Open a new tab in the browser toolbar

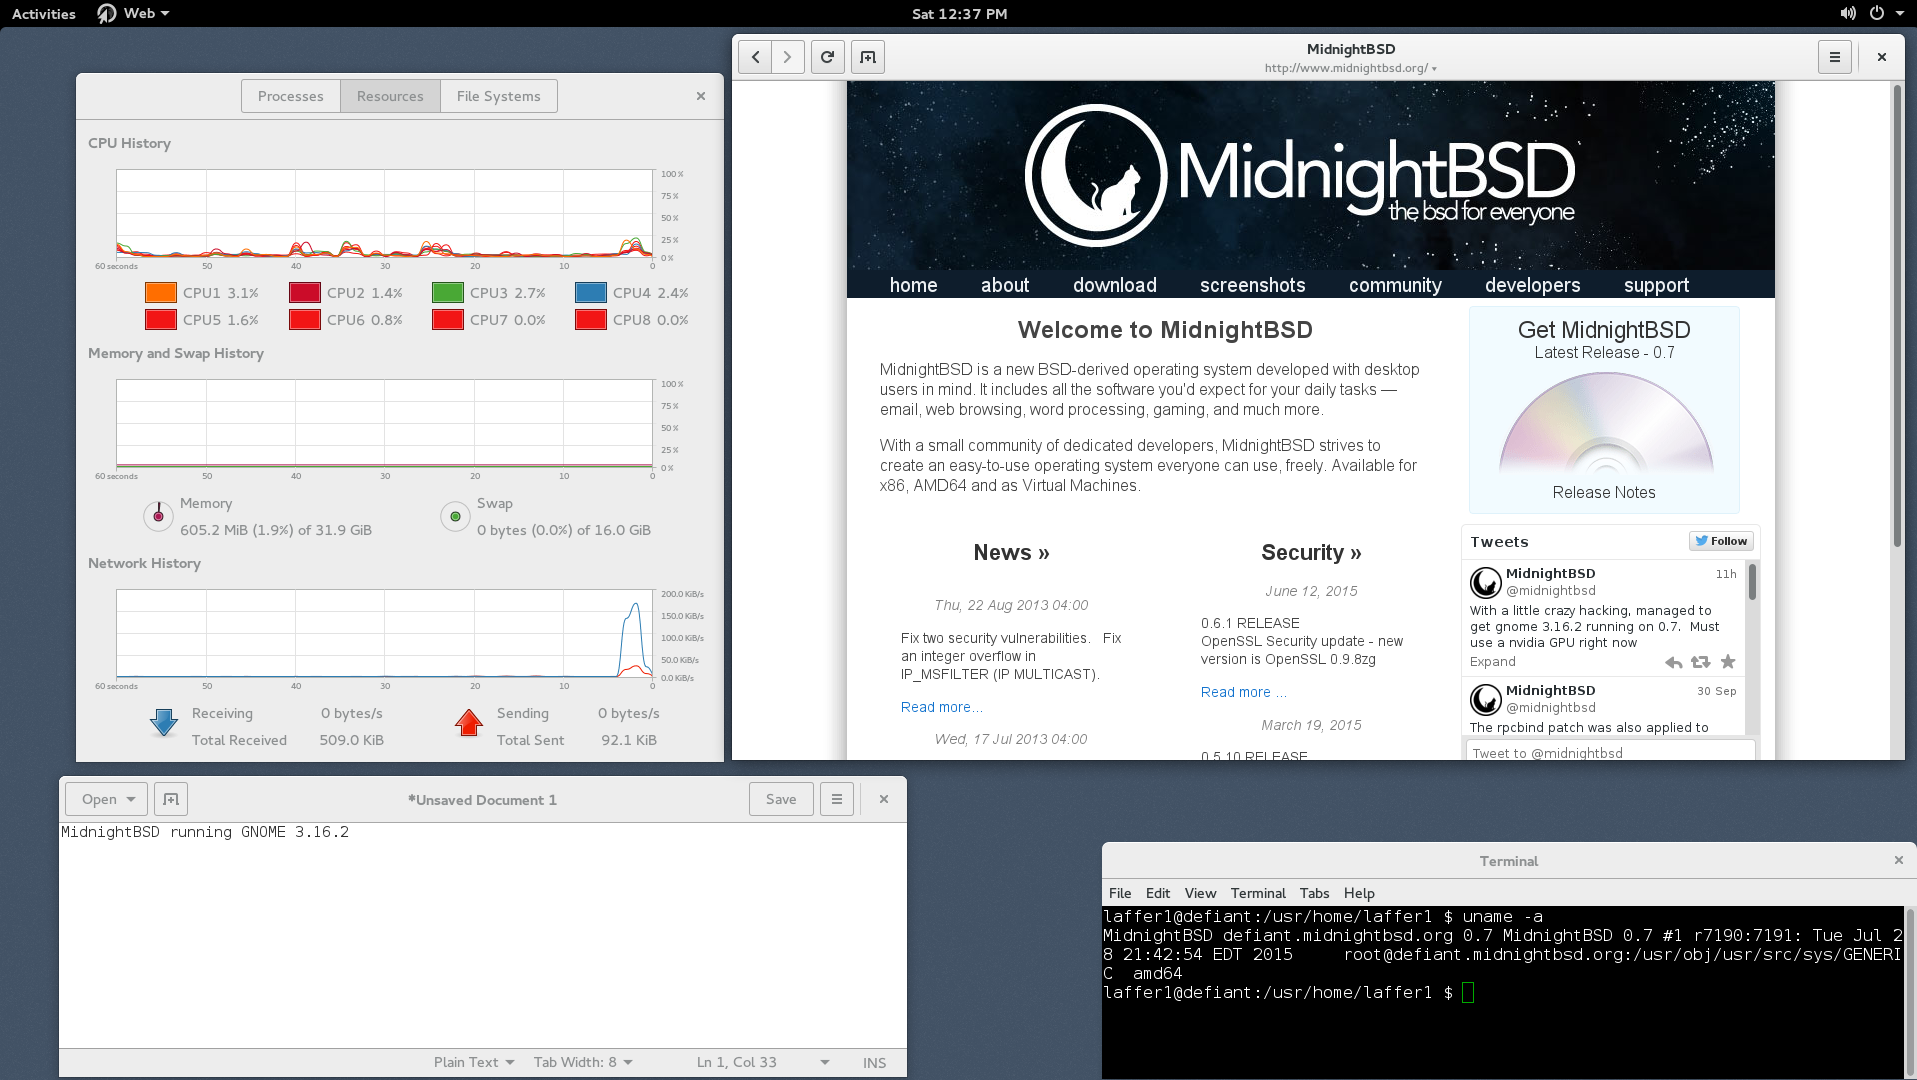click(x=867, y=57)
